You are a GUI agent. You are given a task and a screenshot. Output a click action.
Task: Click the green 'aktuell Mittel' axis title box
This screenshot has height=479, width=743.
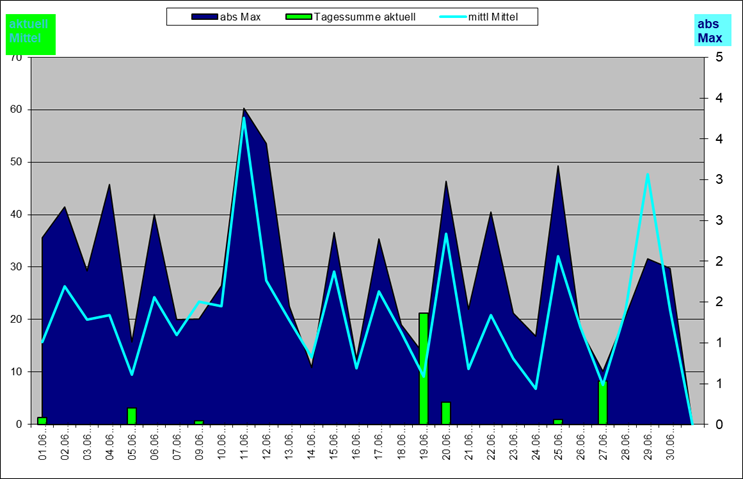pyautogui.click(x=29, y=32)
